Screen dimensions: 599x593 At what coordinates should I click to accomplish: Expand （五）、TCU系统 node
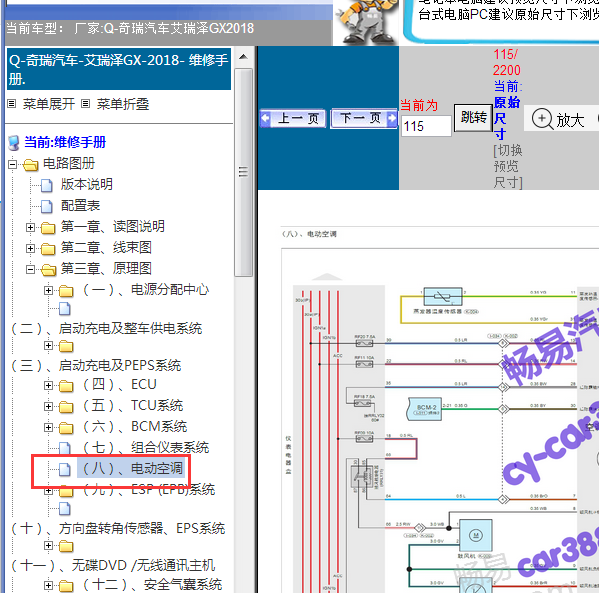[x=48, y=406]
